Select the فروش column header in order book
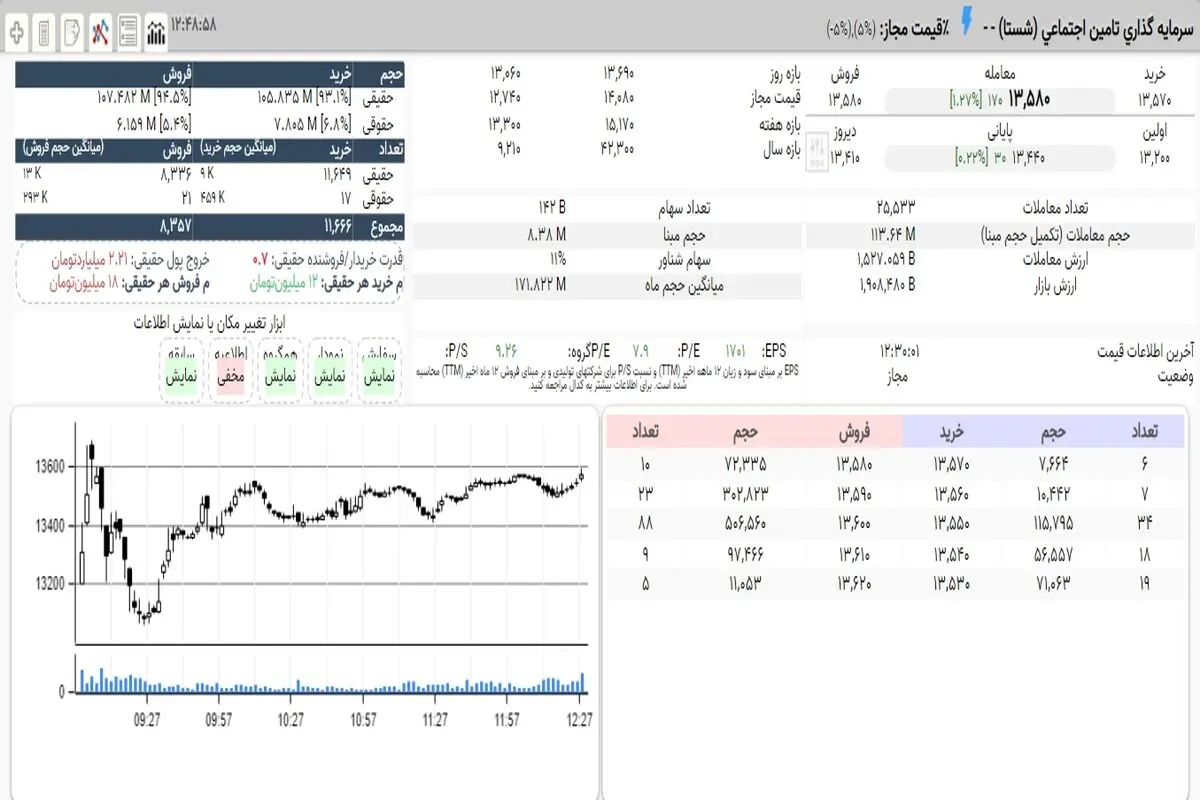The width and height of the screenshot is (1200, 800). click(853, 431)
